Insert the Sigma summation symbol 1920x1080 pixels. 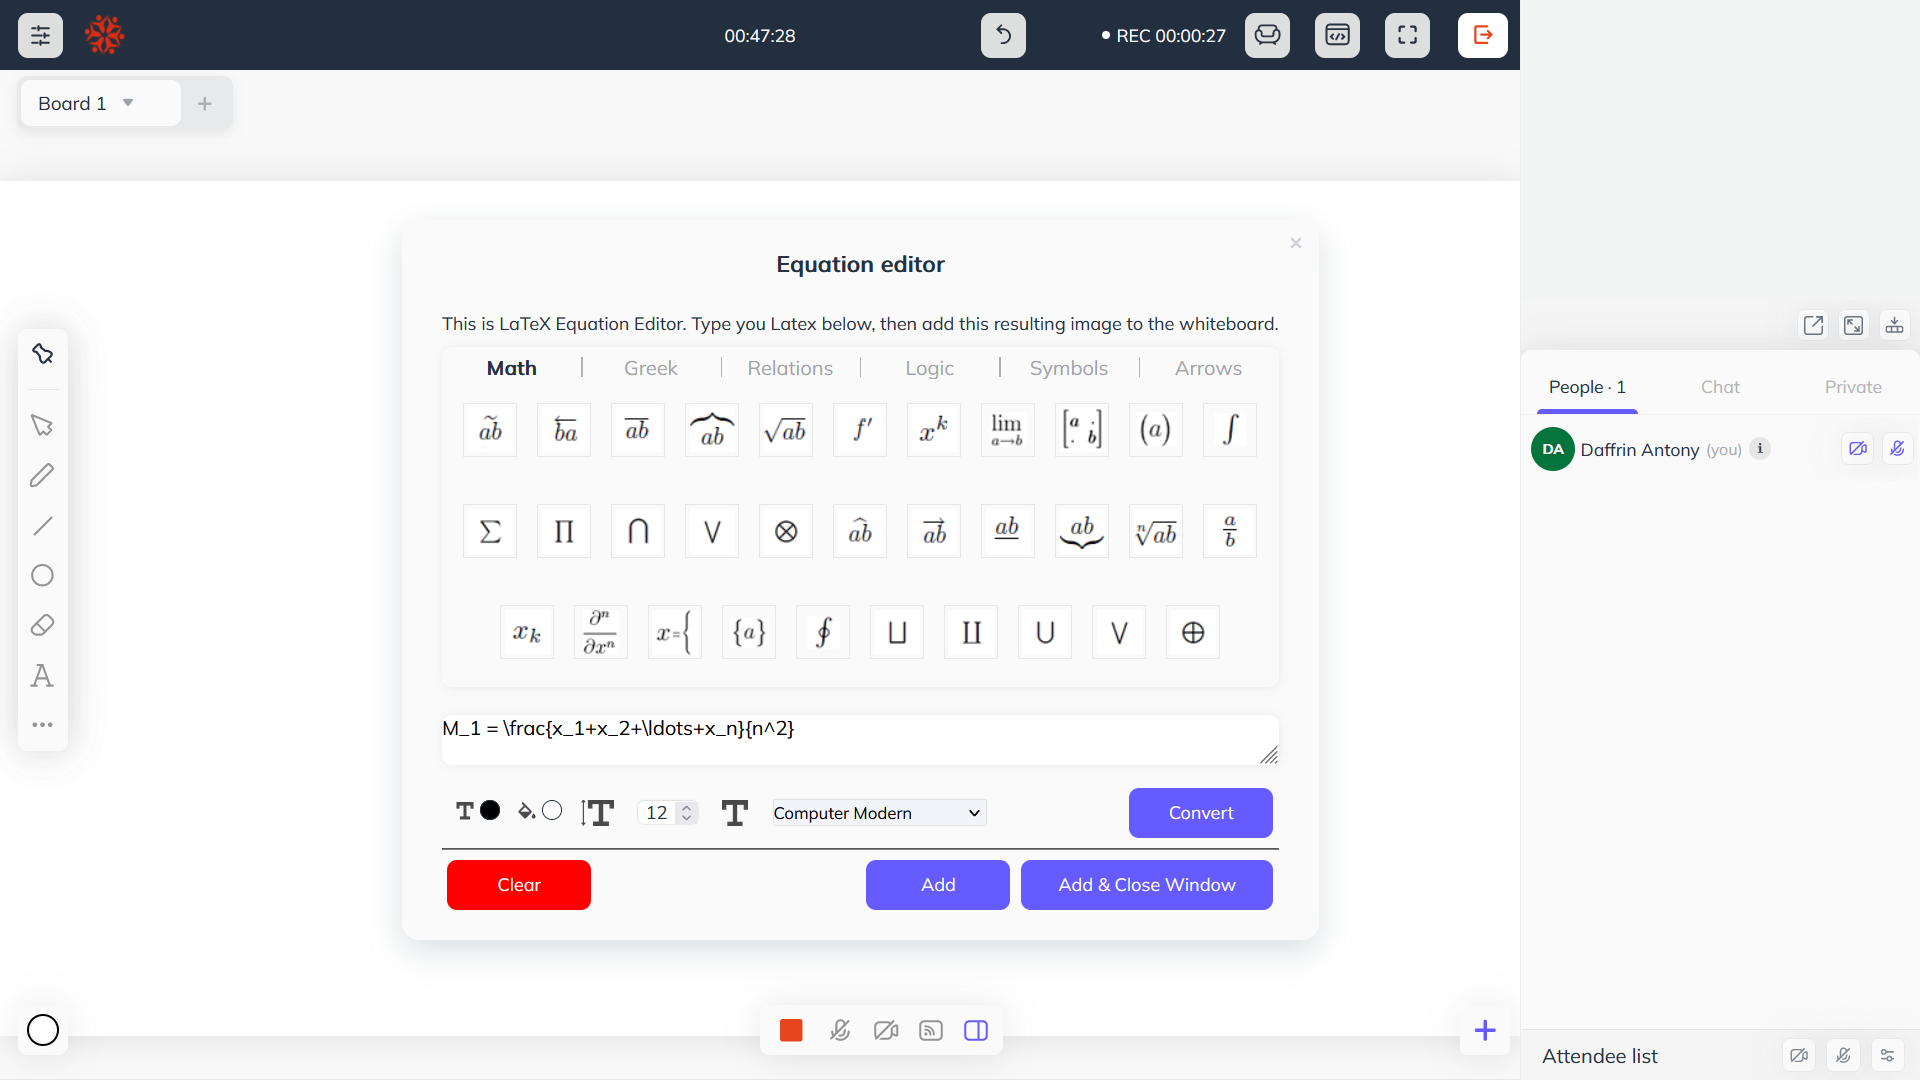coord(490,531)
